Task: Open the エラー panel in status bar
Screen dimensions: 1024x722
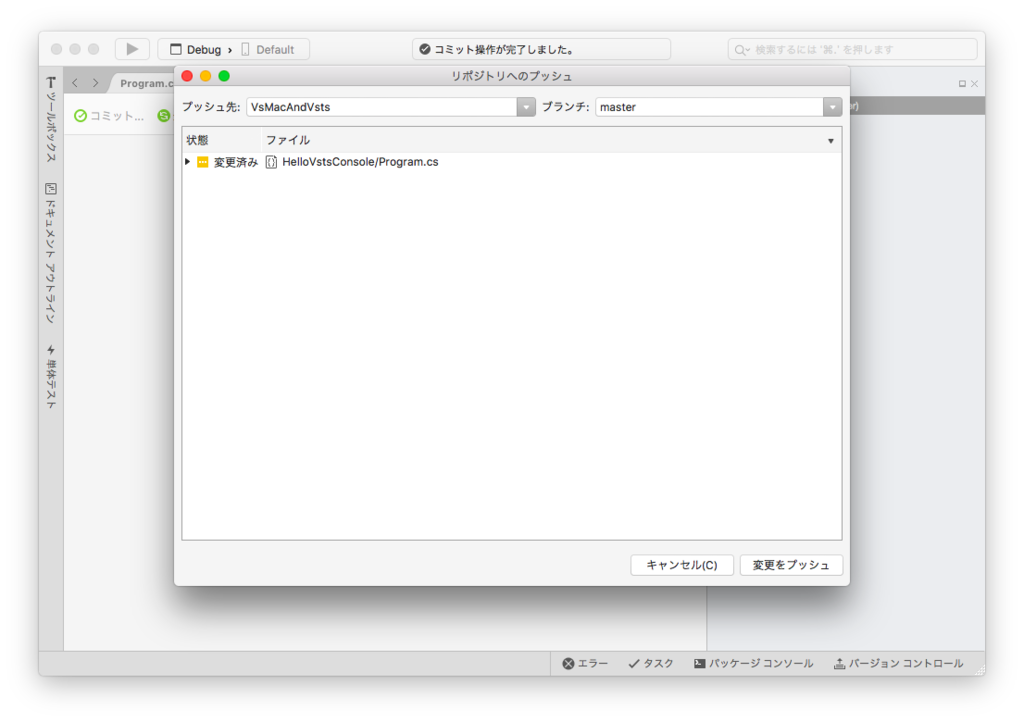Action: (585, 662)
